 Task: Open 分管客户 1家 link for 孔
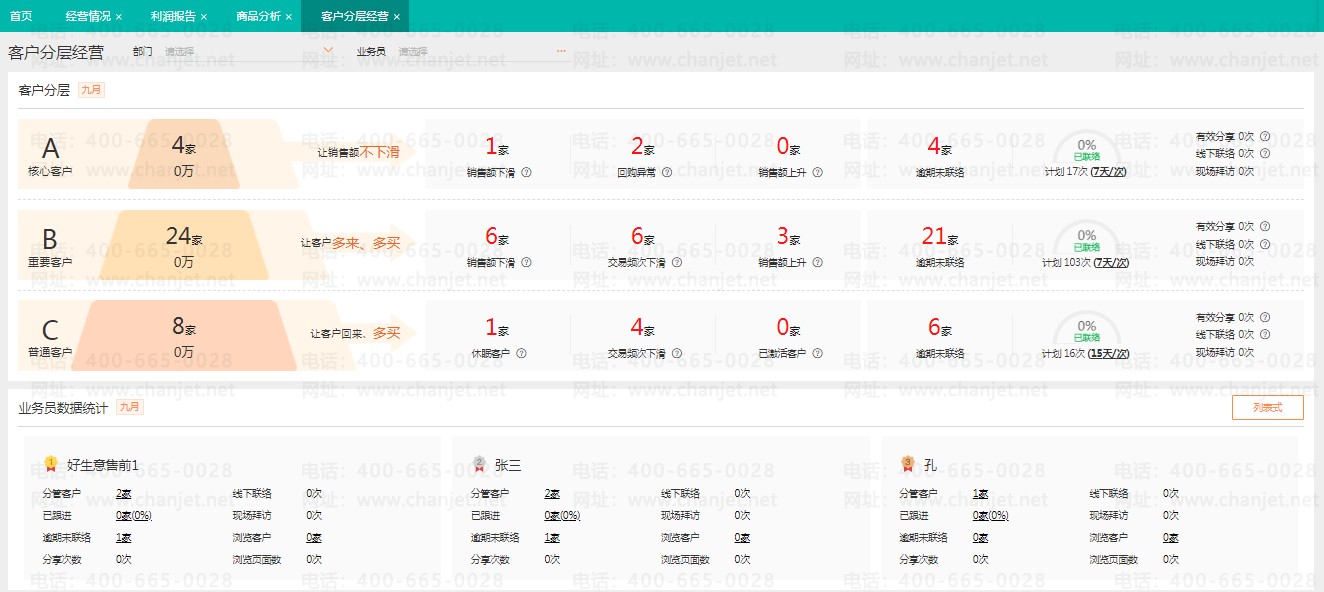(x=981, y=493)
